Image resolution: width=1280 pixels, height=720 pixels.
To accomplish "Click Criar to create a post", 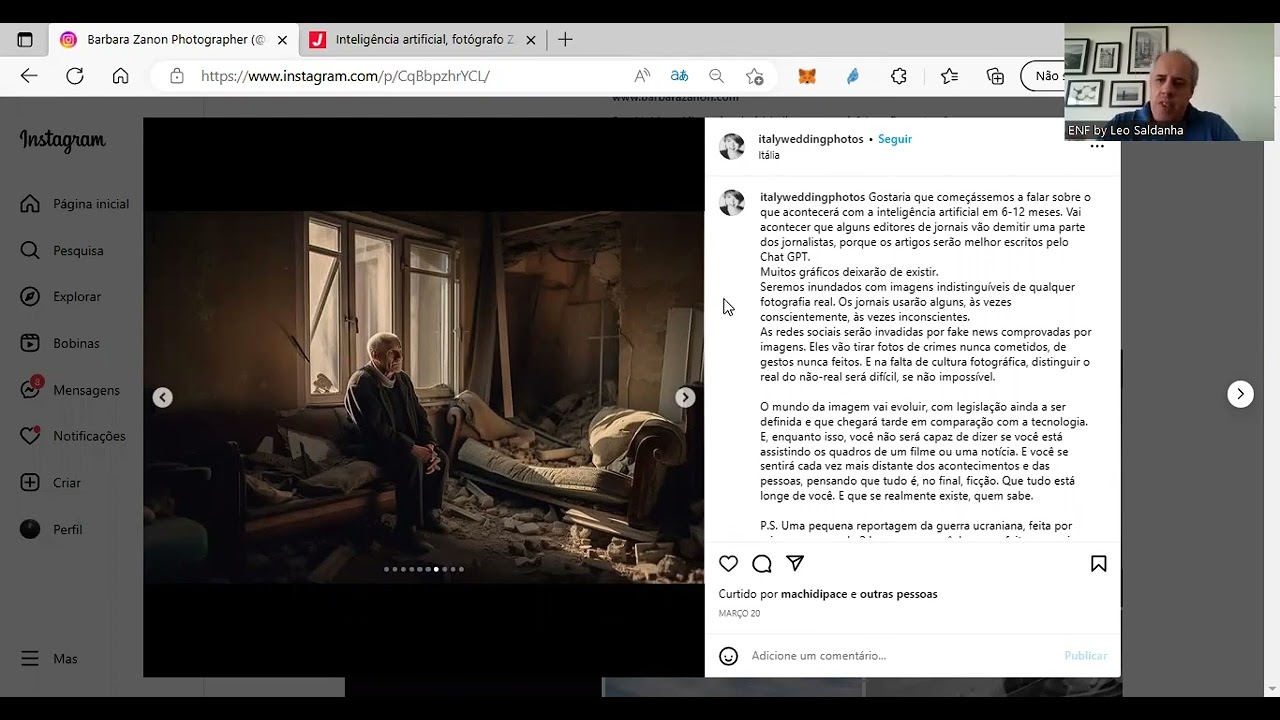I will 51,483.
